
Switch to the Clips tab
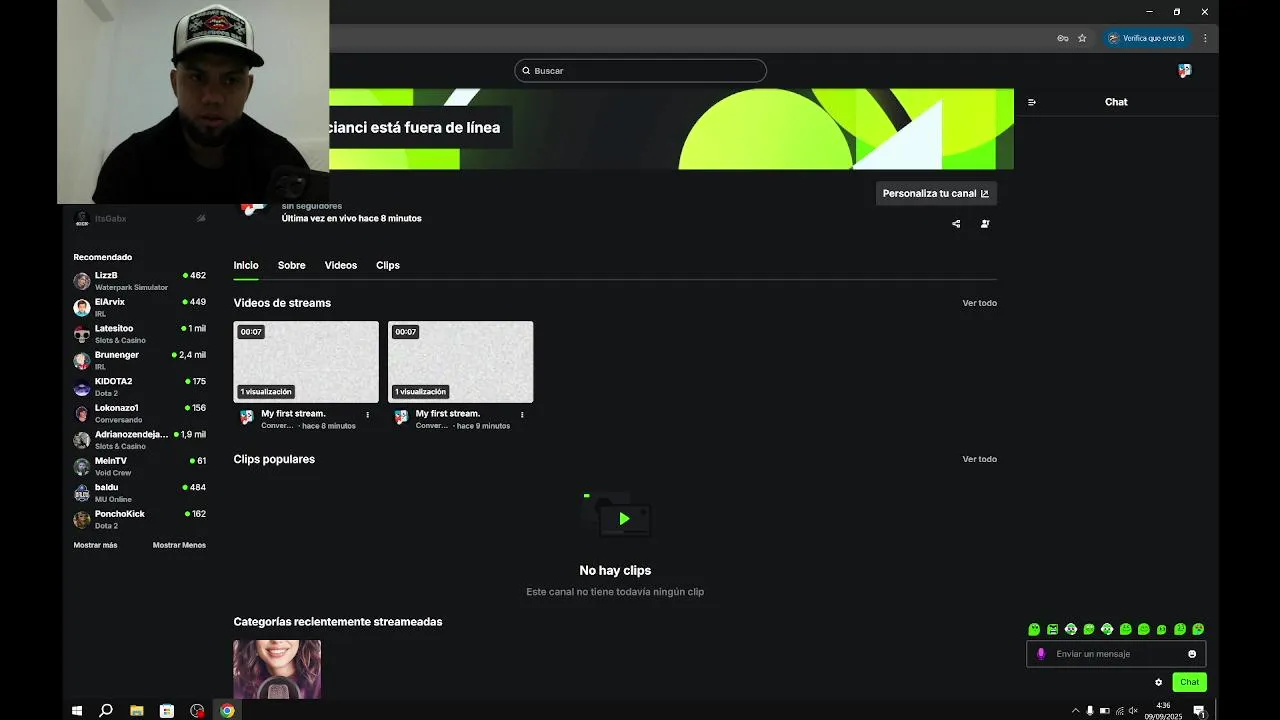tap(388, 265)
